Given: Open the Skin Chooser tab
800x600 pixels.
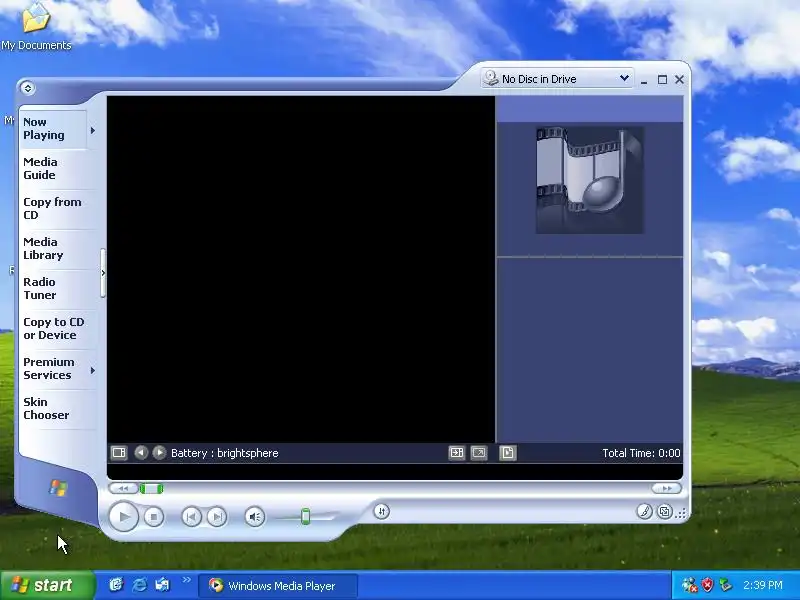Looking at the screenshot, I should pos(58,408).
